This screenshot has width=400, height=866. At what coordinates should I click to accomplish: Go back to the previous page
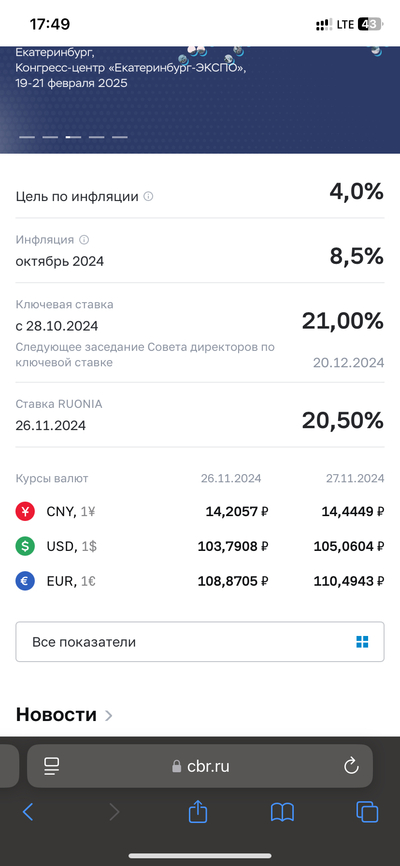click(x=28, y=812)
